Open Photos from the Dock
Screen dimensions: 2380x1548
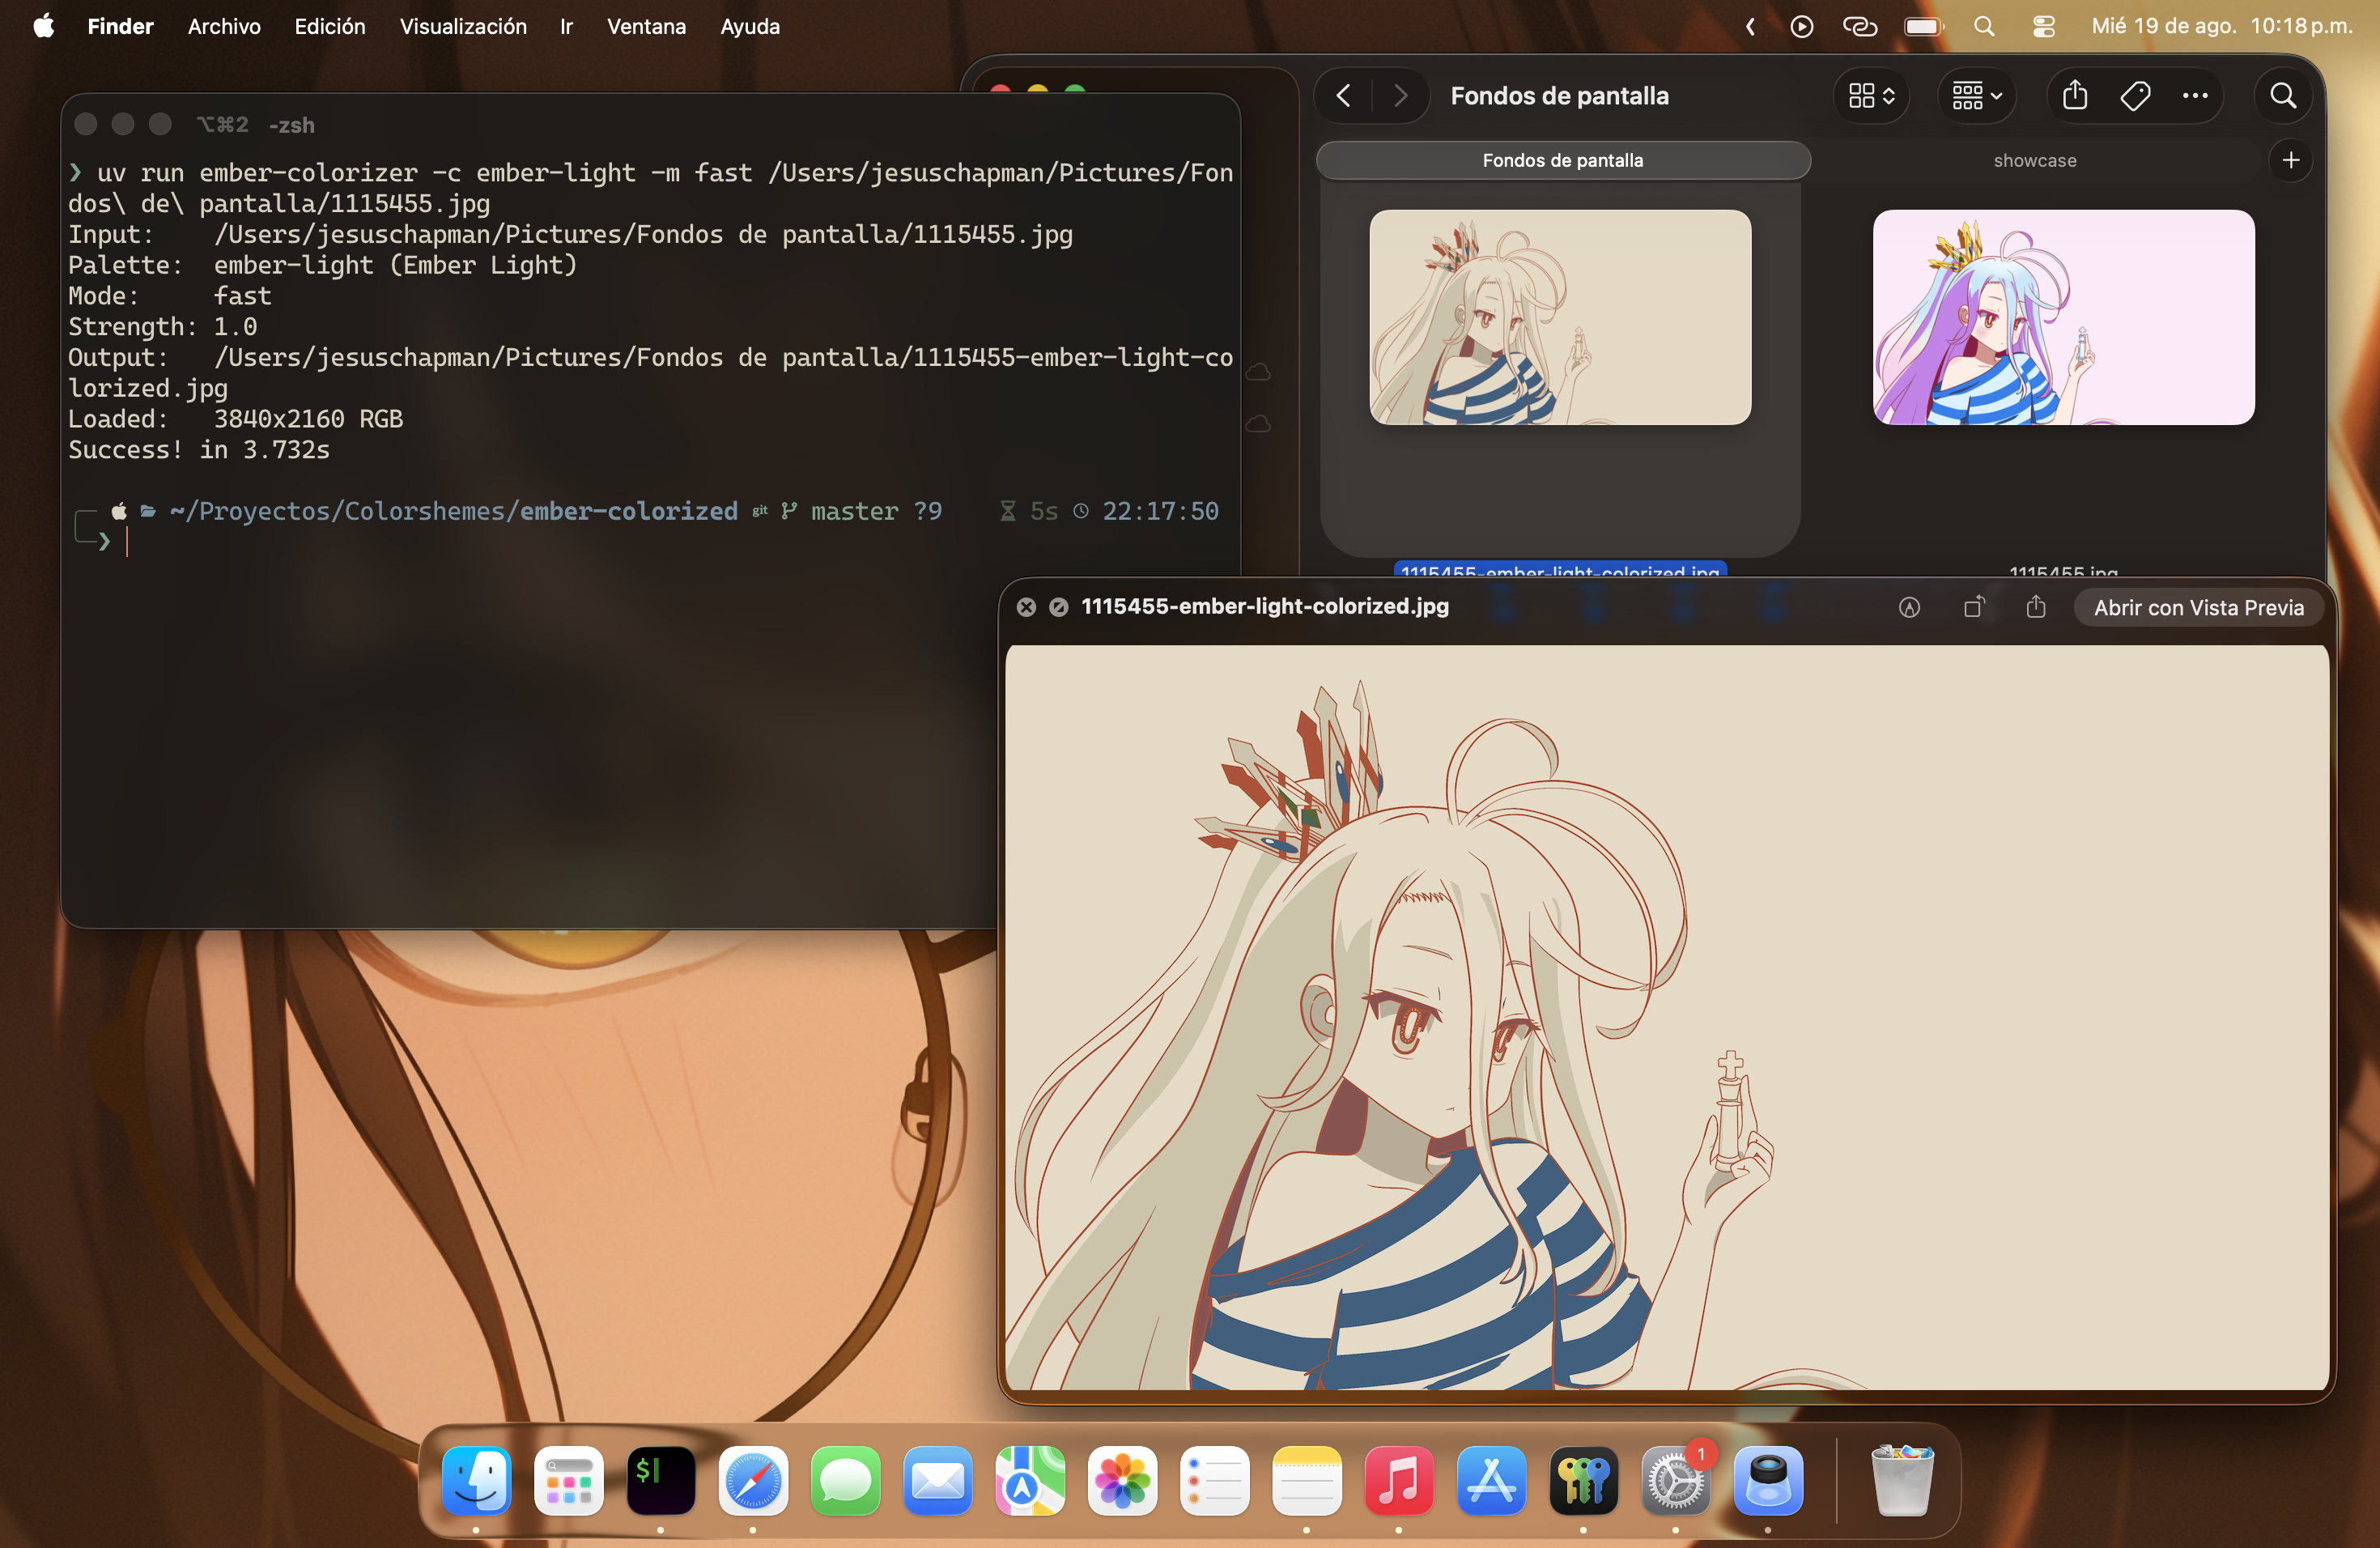click(x=1122, y=1480)
